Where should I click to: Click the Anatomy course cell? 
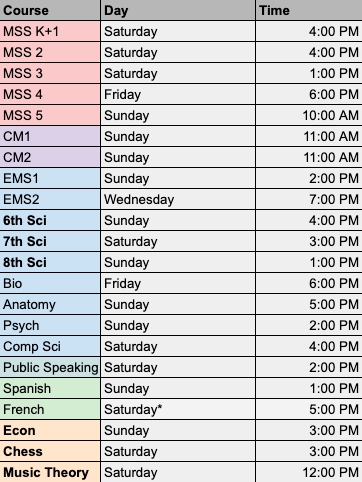pyautogui.click(x=50, y=304)
